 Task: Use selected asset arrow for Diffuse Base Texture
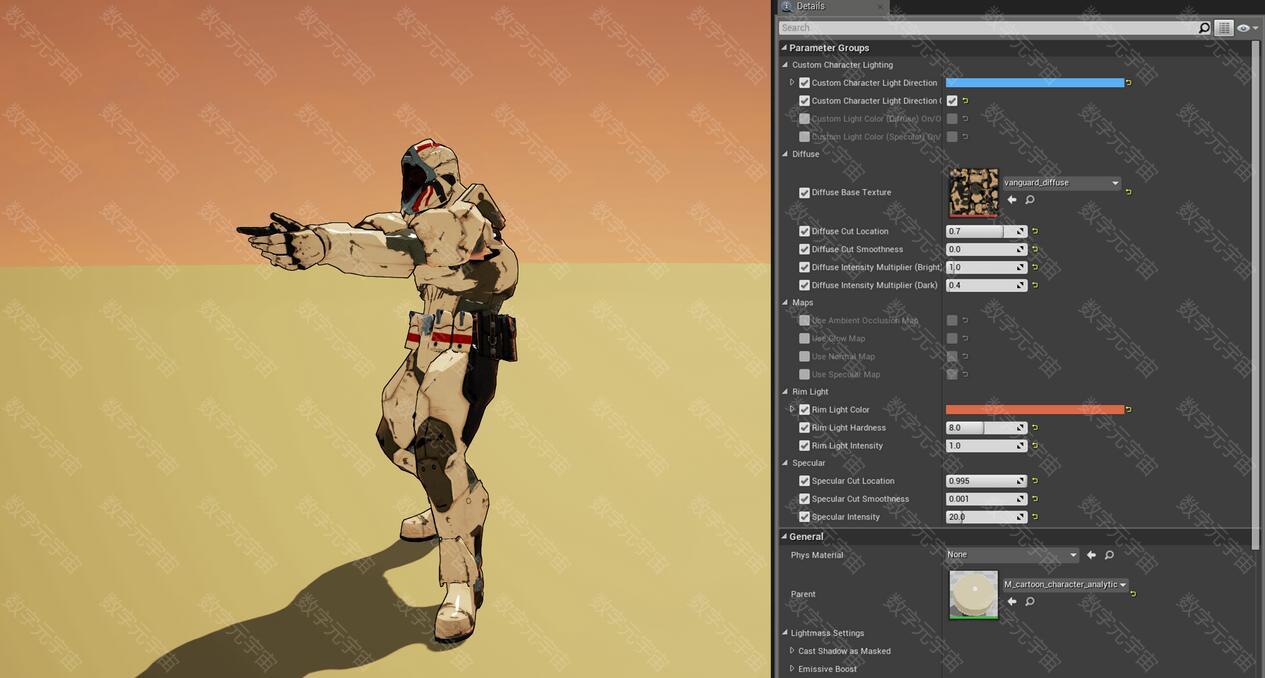(x=1012, y=200)
